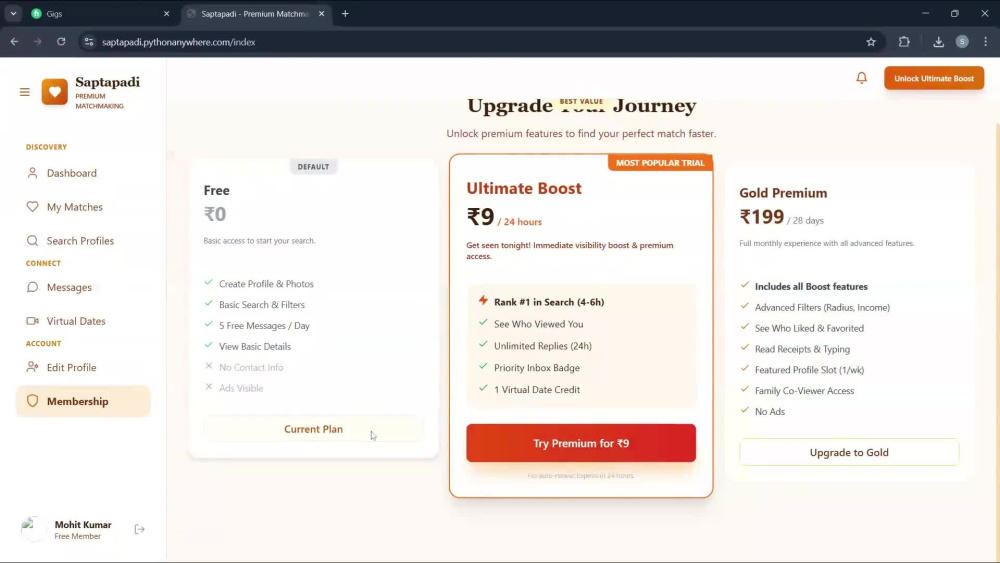
Task: Reload the page
Action: (61, 42)
